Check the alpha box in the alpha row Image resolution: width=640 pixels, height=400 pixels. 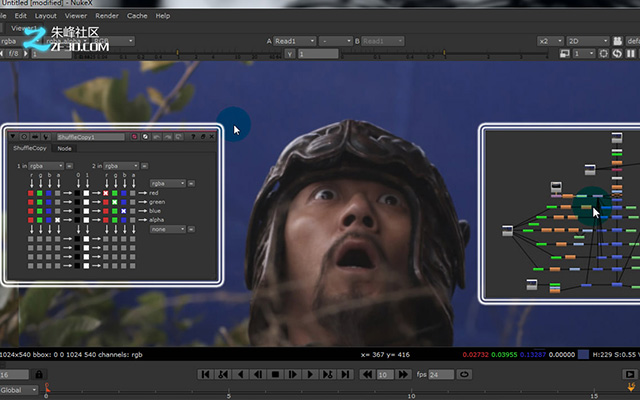point(58,220)
